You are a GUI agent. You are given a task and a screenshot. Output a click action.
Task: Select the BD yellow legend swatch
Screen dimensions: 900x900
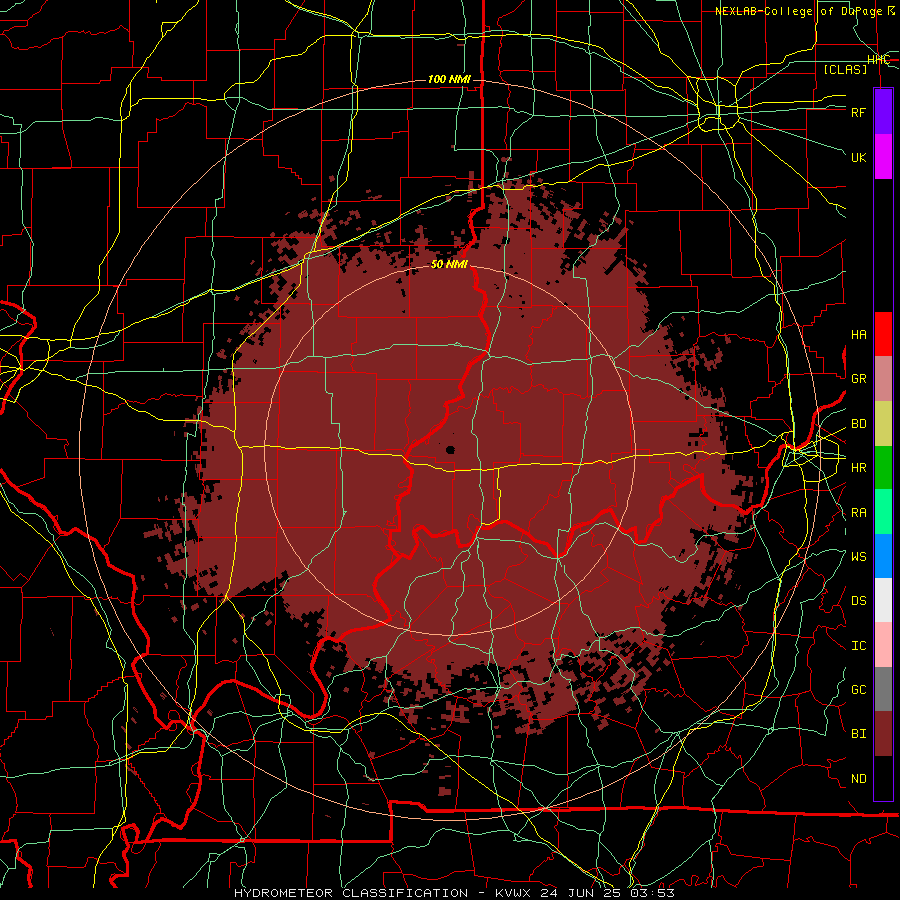click(883, 423)
